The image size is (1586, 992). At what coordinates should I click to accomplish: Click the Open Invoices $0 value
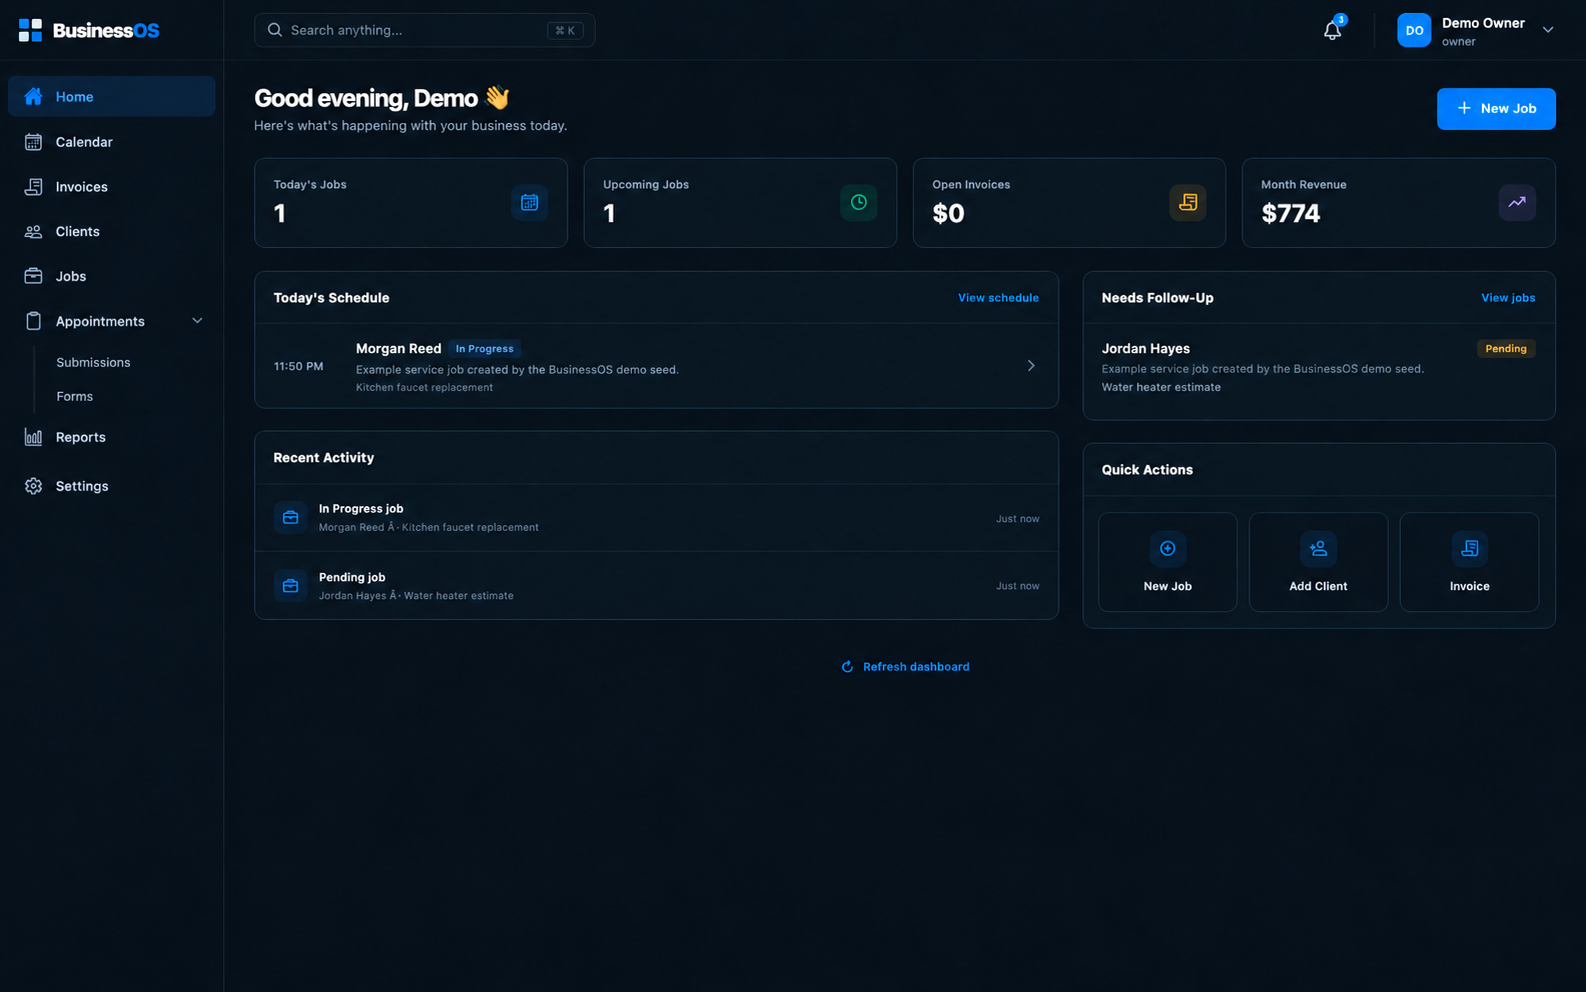coord(948,213)
